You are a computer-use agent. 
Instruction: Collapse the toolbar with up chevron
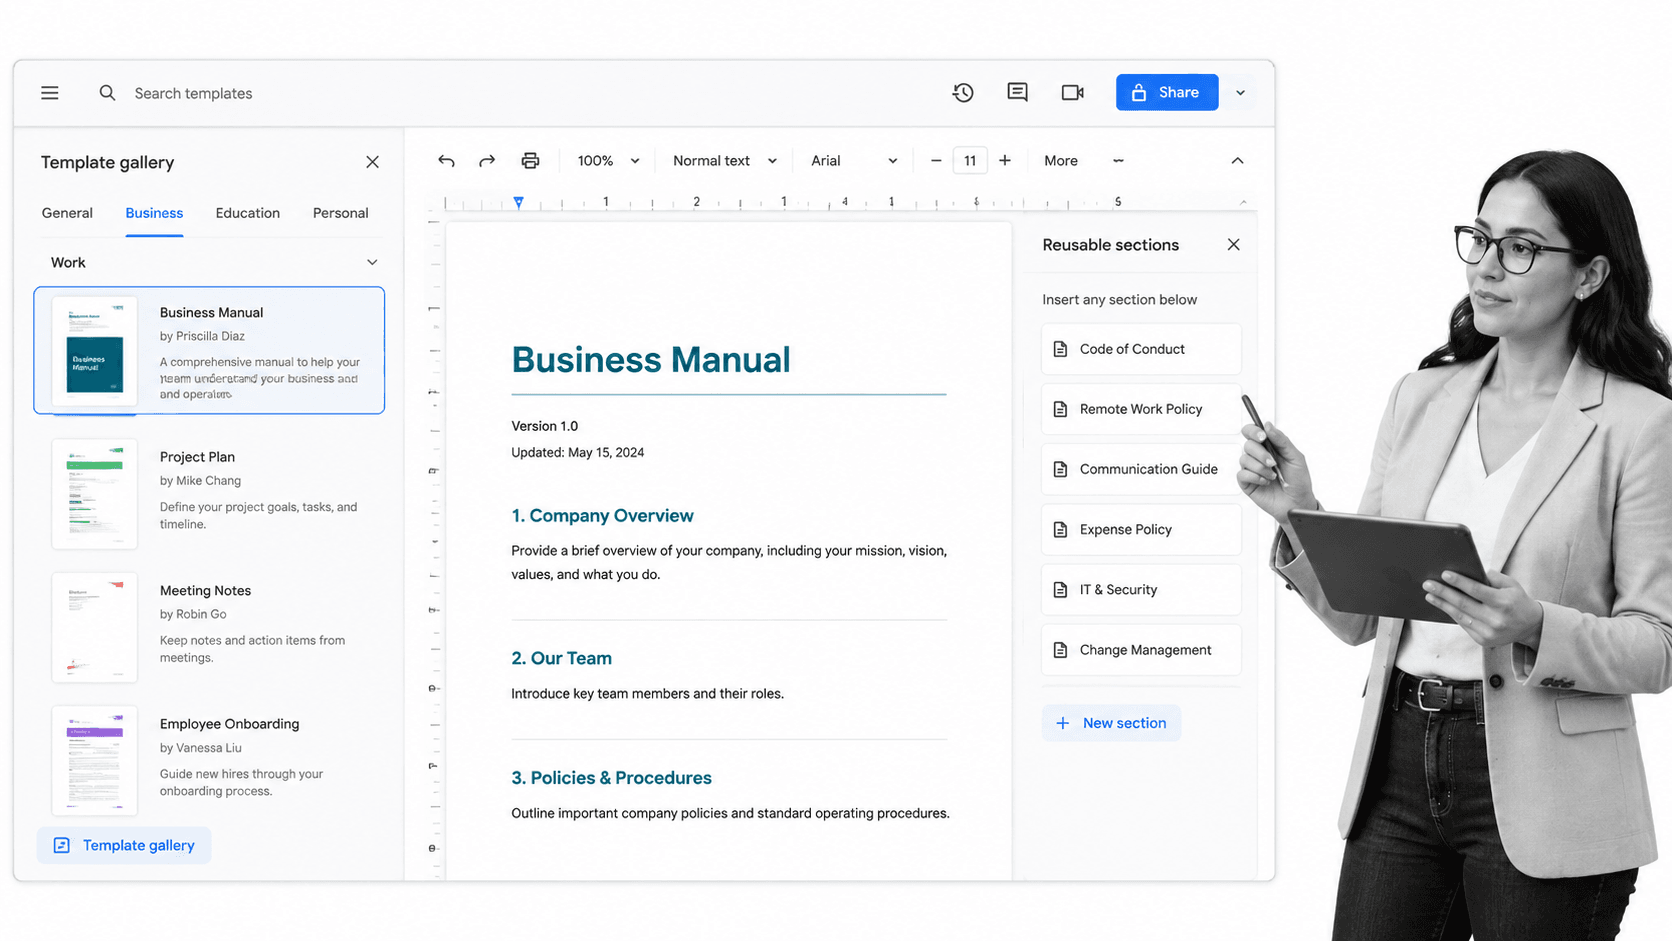point(1237,161)
